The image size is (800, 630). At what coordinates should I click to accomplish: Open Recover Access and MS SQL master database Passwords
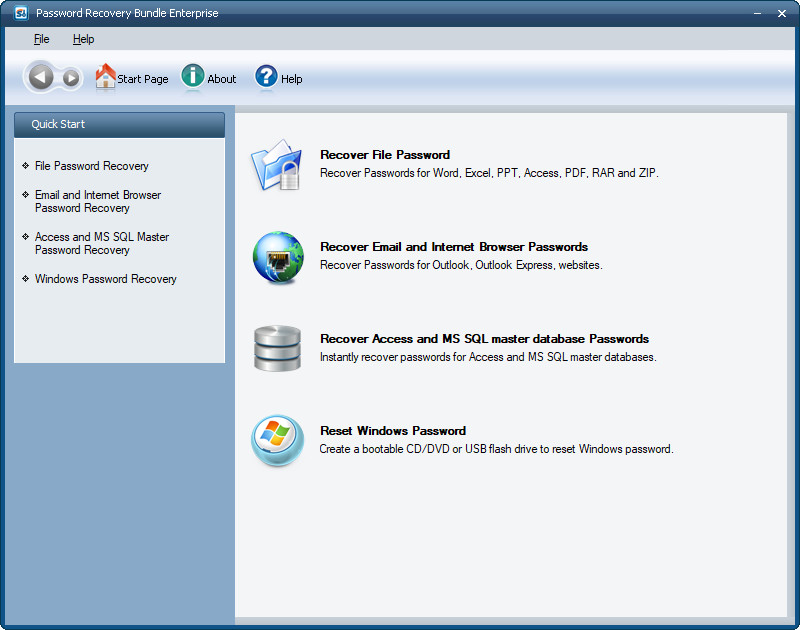point(484,339)
